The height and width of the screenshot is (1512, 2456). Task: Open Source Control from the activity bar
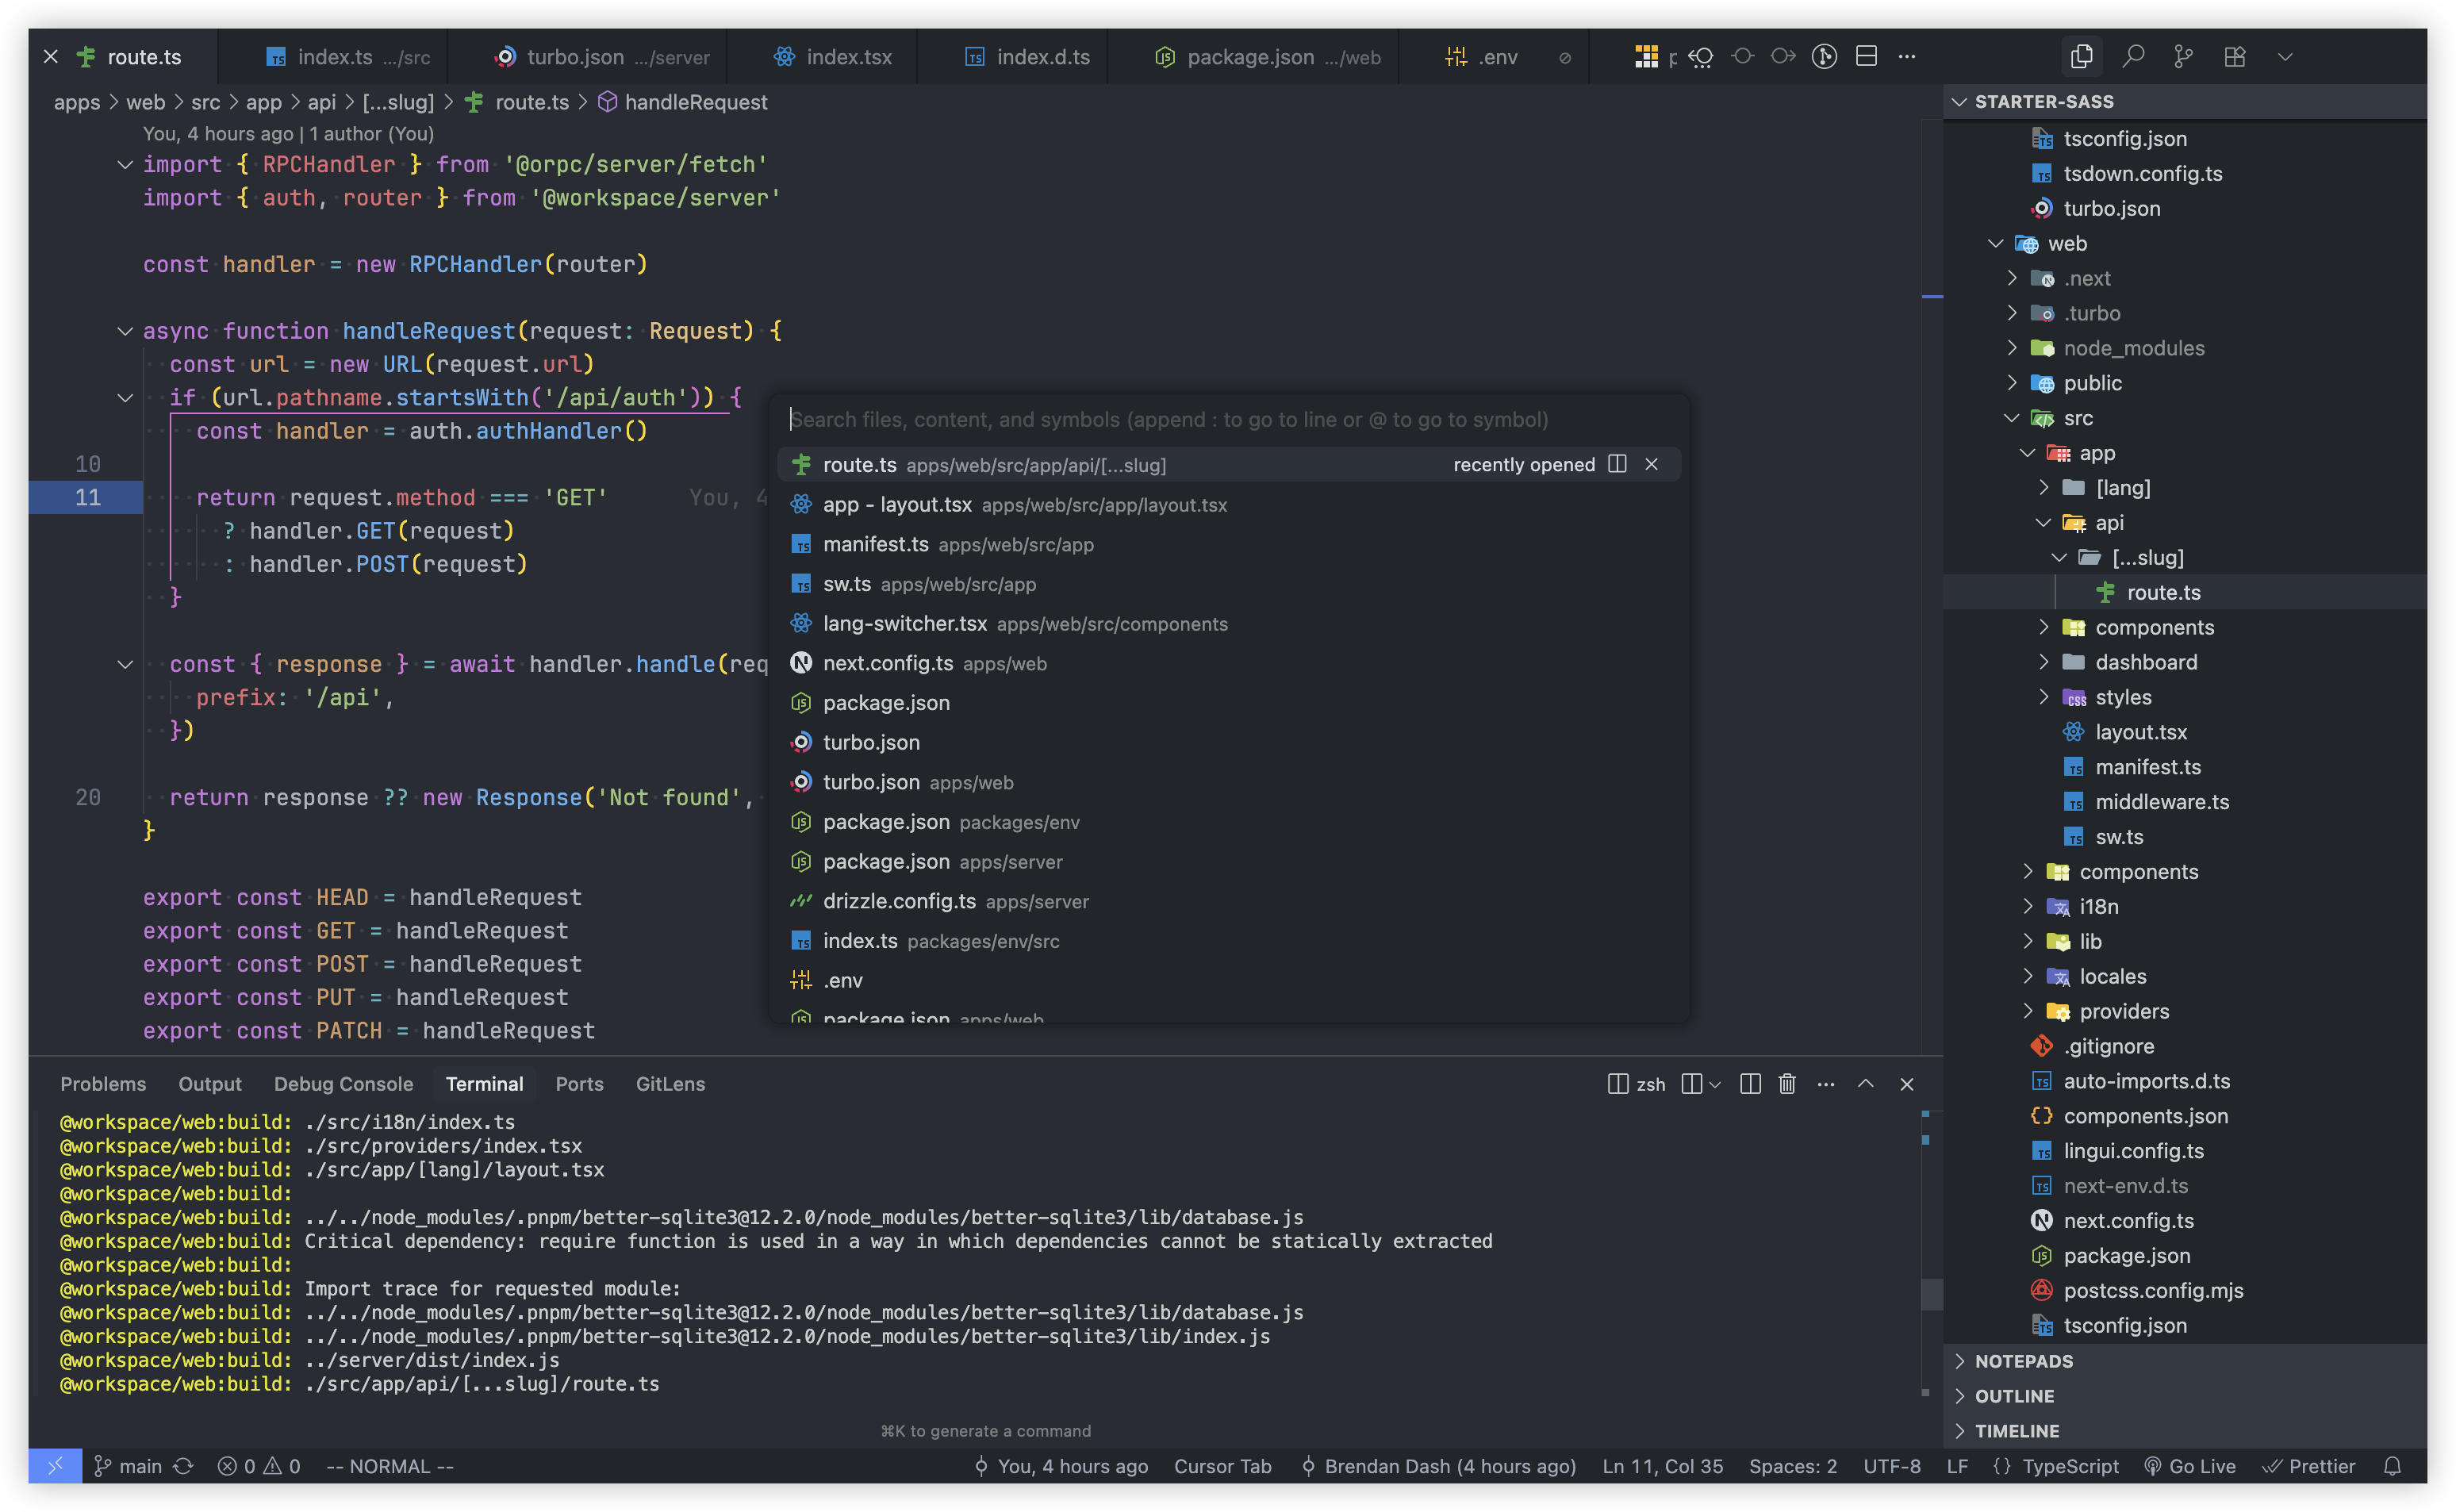point(2183,57)
